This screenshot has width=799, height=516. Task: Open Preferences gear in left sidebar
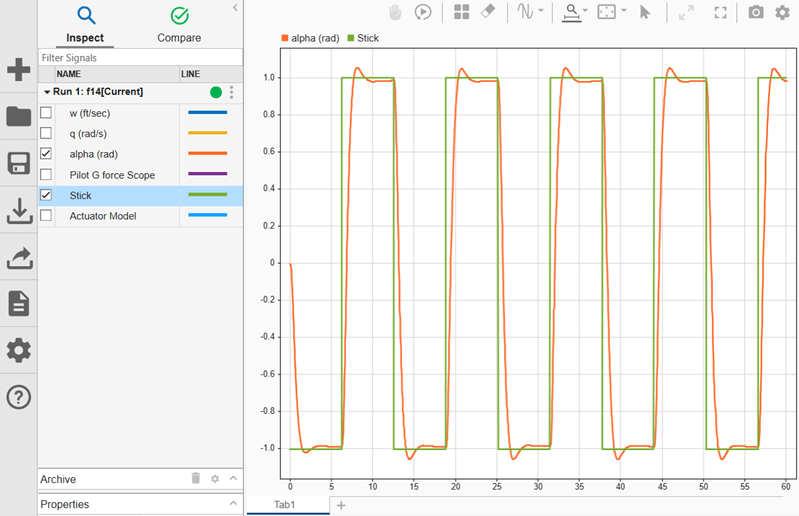(x=19, y=350)
